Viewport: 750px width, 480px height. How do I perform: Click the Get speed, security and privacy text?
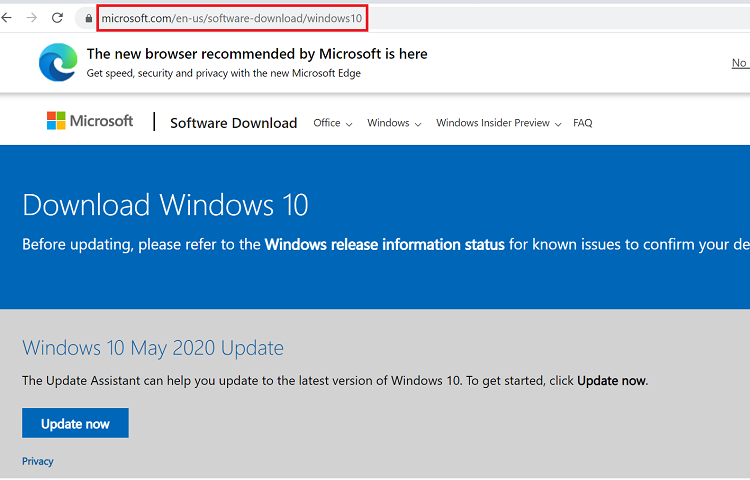click(x=223, y=73)
